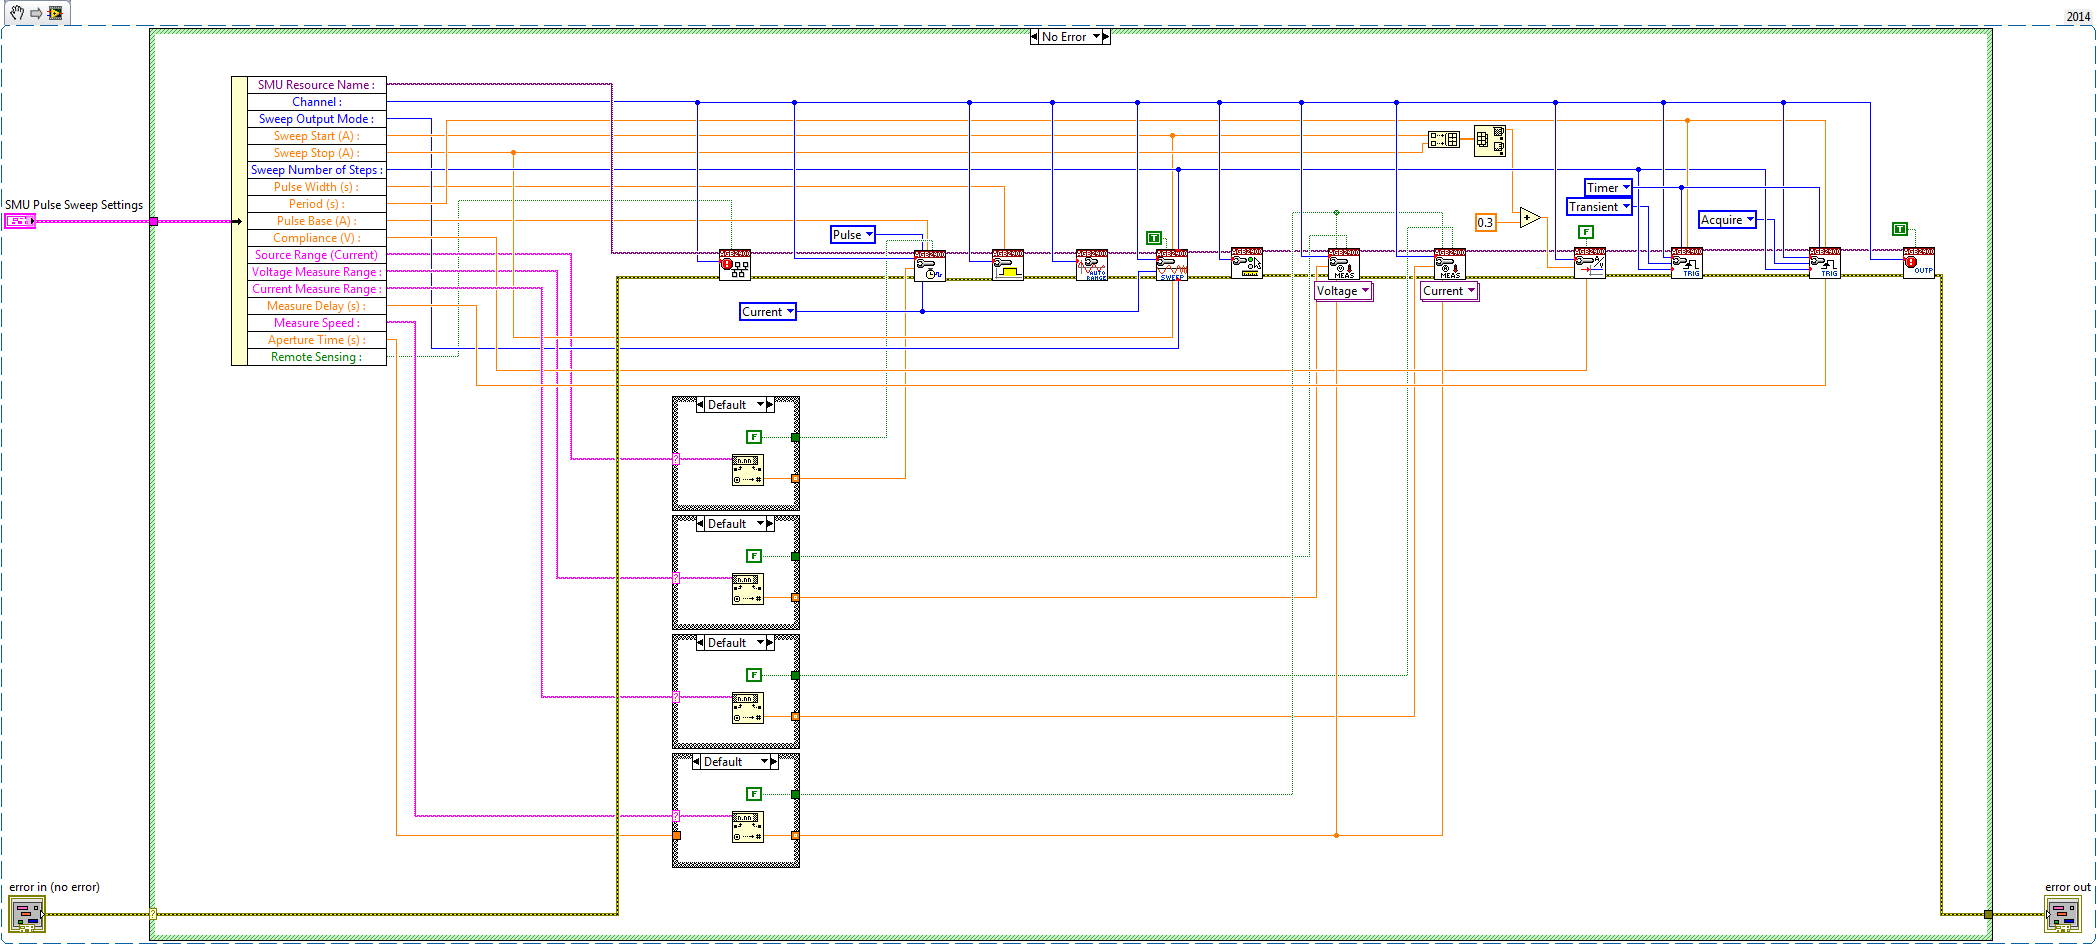
Task: Click the AGB2900 Auto Range VI
Action: 1092,265
